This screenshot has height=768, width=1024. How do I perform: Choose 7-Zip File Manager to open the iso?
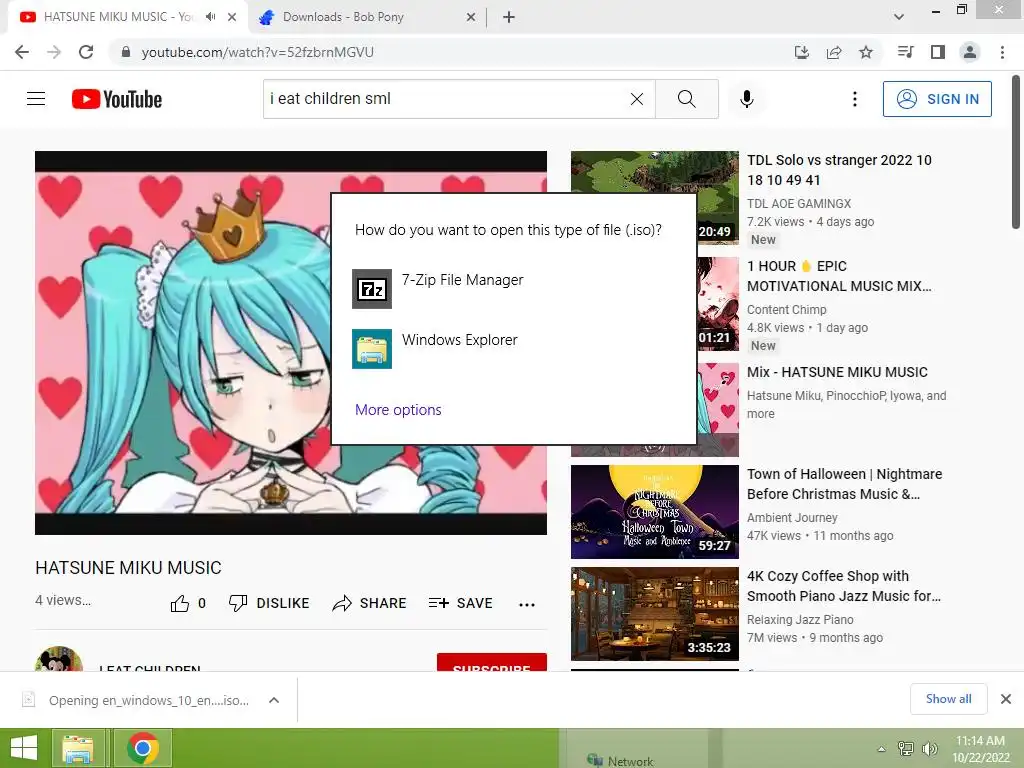[x=513, y=288]
